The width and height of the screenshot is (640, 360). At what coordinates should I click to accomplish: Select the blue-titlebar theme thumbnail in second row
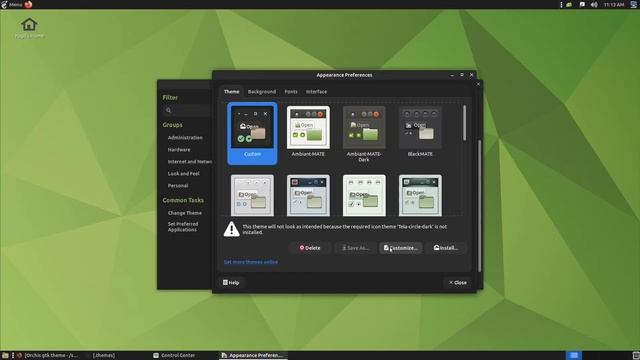(308, 195)
